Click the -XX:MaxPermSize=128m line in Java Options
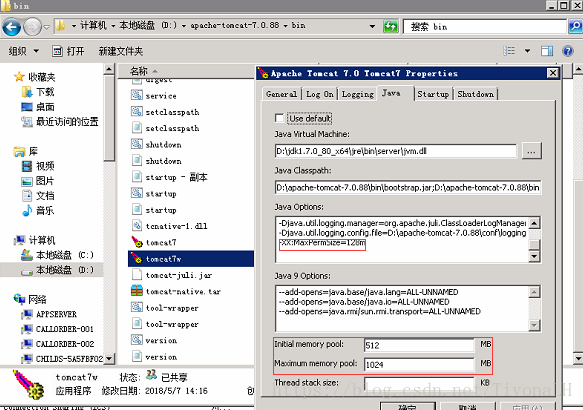This screenshot has width=583, height=410. tap(322, 243)
